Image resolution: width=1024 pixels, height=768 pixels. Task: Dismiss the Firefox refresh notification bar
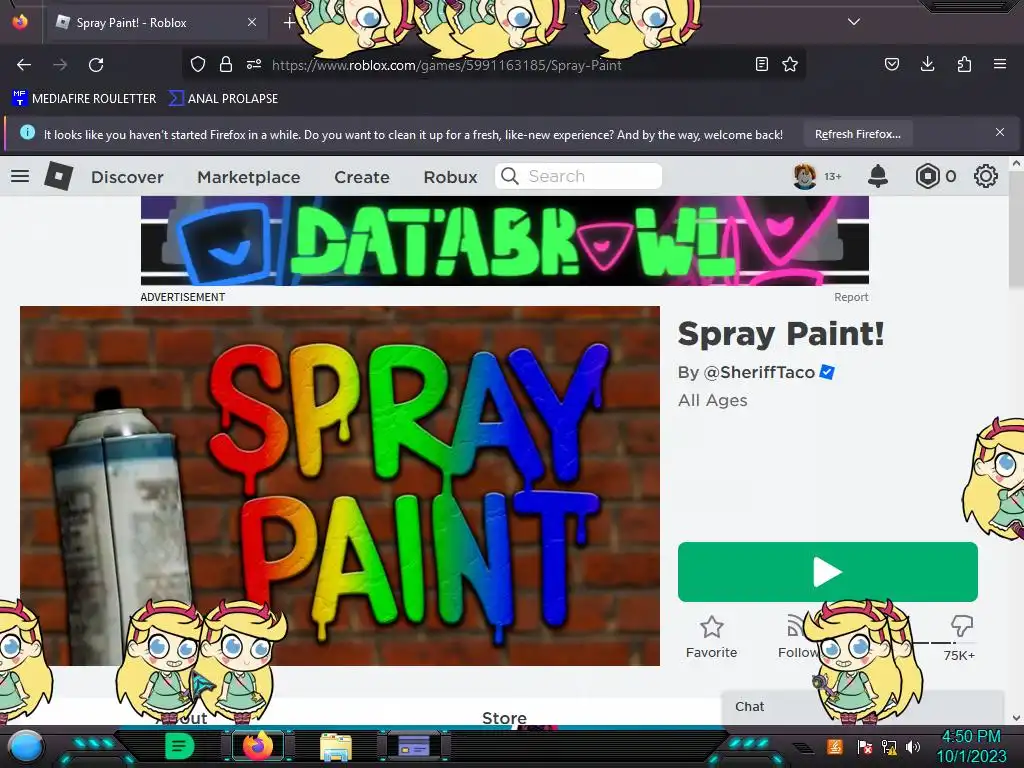tap(1000, 133)
